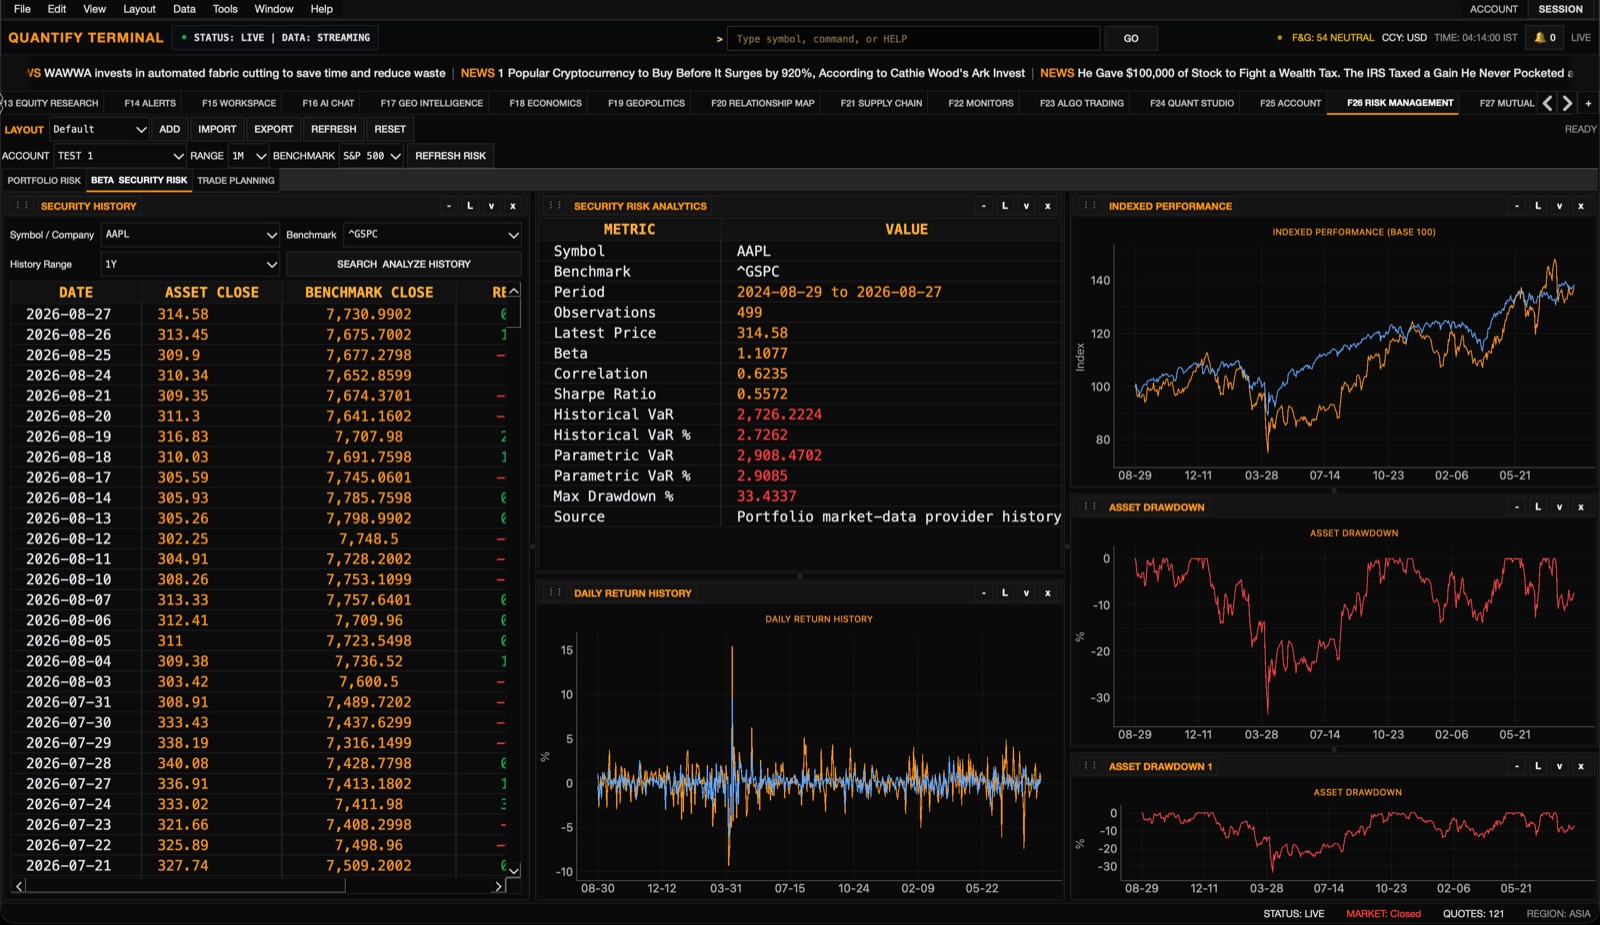Viewport: 1600px width, 925px height.
Task: Click the L icon on Indexed Performance panel
Action: pos(1538,206)
